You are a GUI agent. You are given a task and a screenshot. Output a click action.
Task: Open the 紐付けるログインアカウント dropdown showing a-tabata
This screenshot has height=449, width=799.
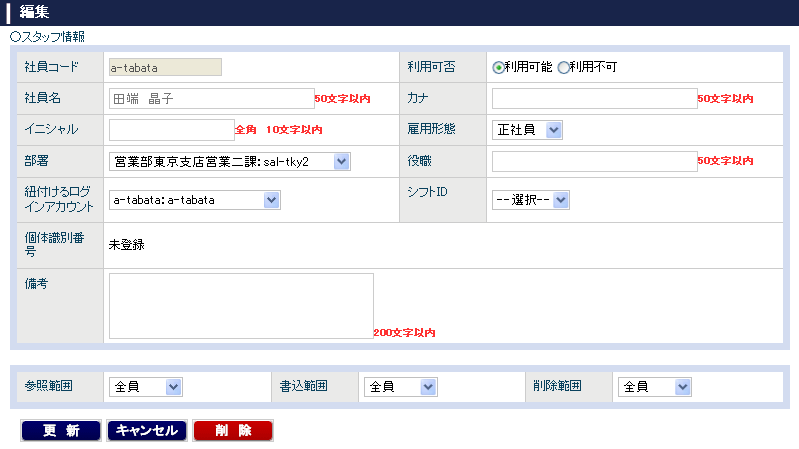coord(195,200)
